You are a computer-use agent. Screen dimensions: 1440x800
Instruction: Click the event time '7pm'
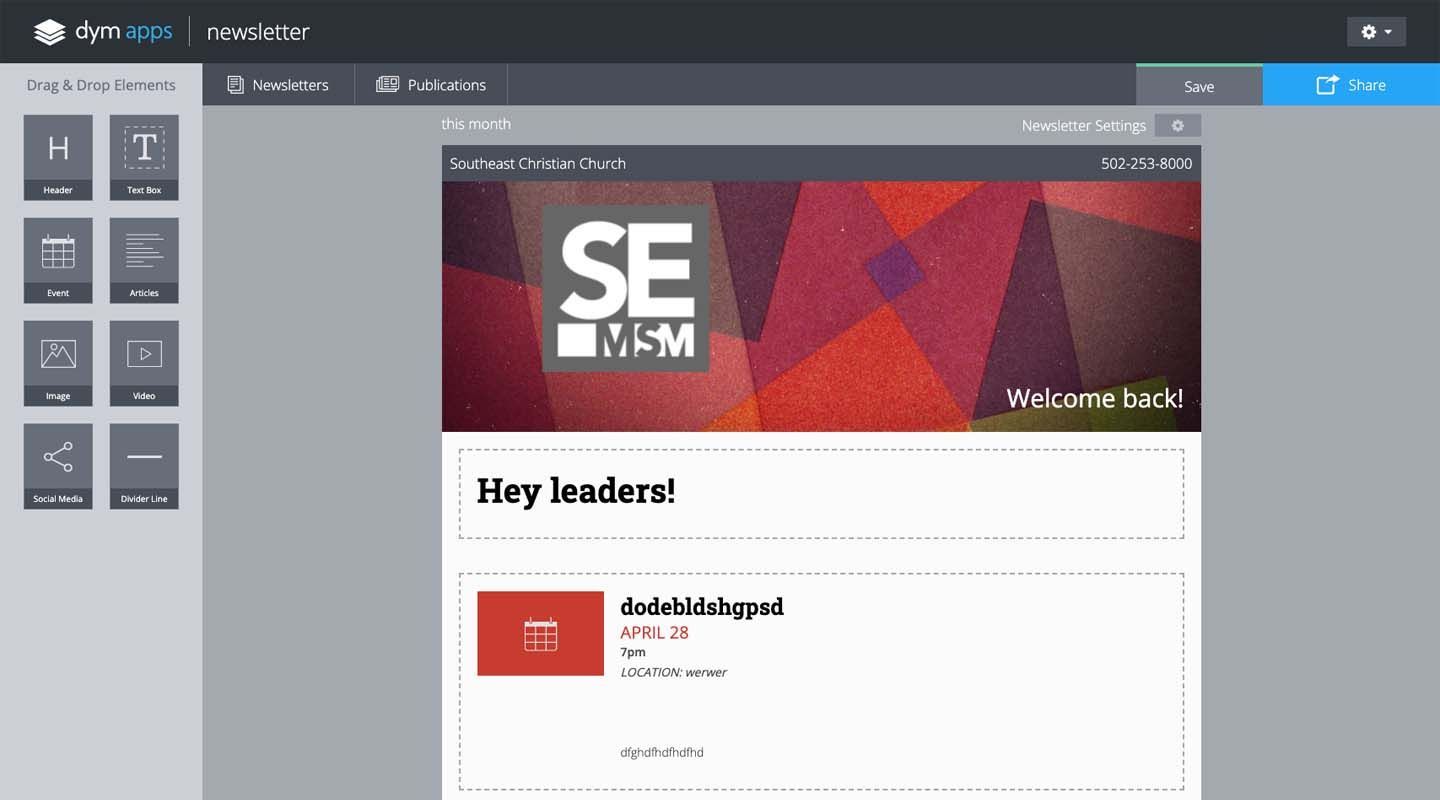[633, 652]
